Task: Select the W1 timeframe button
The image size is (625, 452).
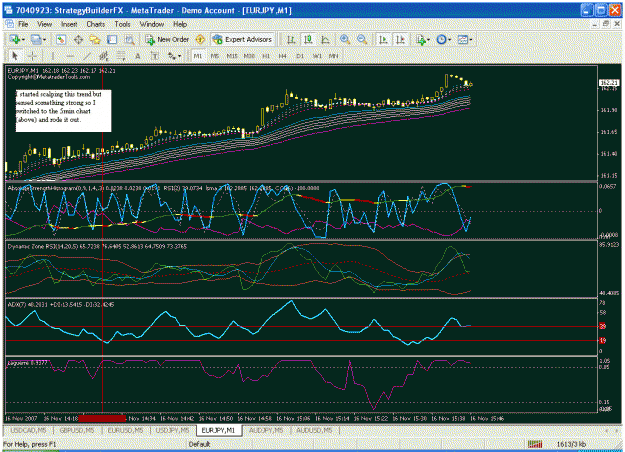Action: coord(317,56)
